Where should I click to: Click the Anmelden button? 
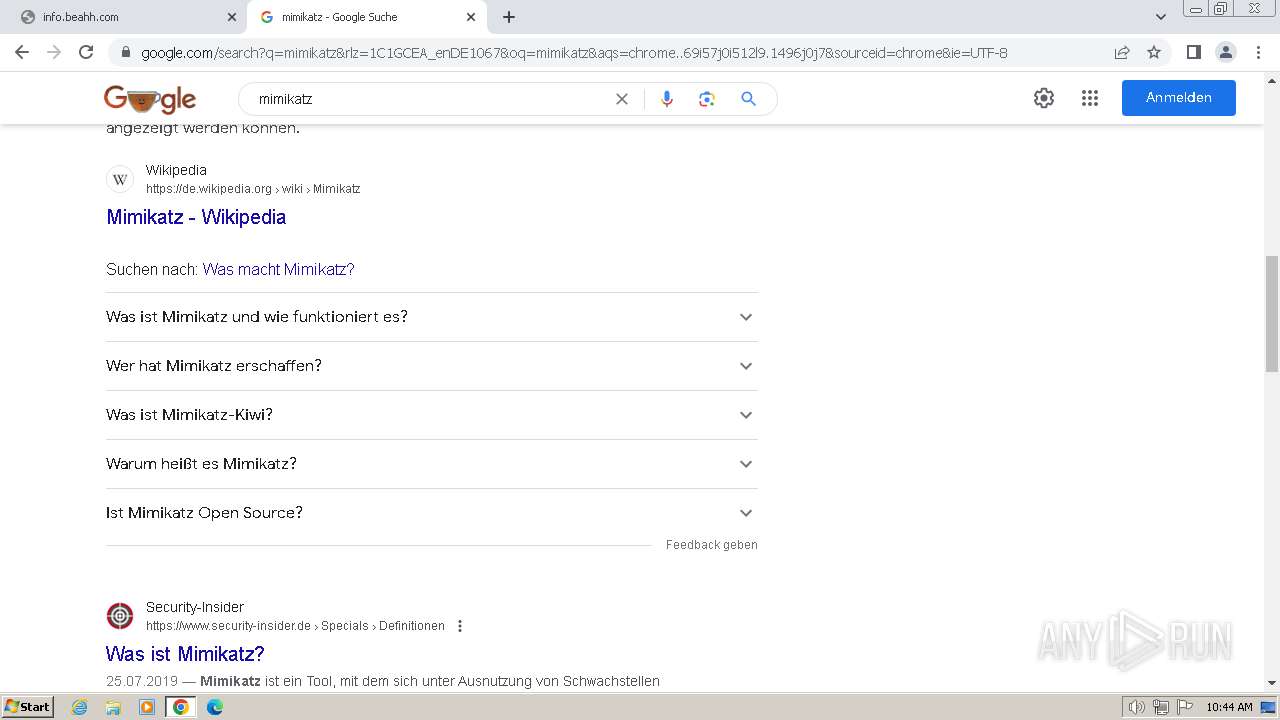coord(1179,98)
